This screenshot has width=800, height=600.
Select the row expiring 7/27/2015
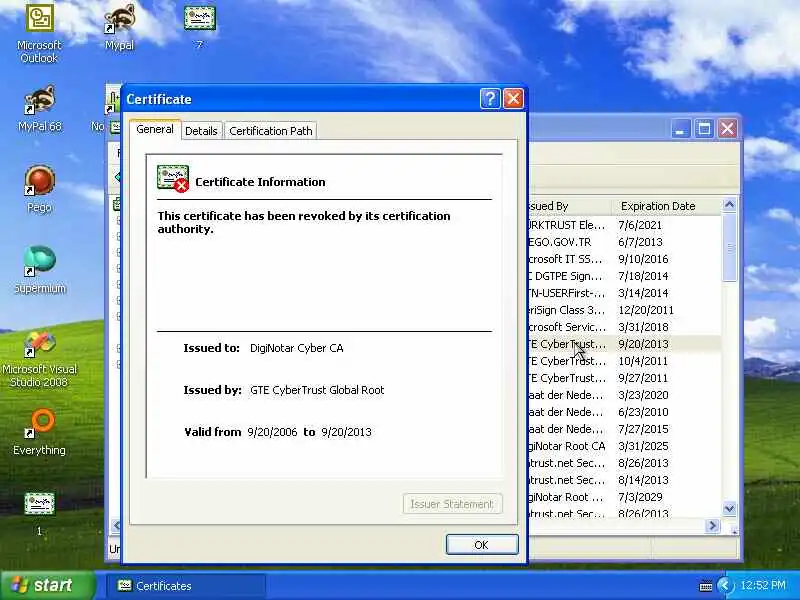[x=624, y=429]
